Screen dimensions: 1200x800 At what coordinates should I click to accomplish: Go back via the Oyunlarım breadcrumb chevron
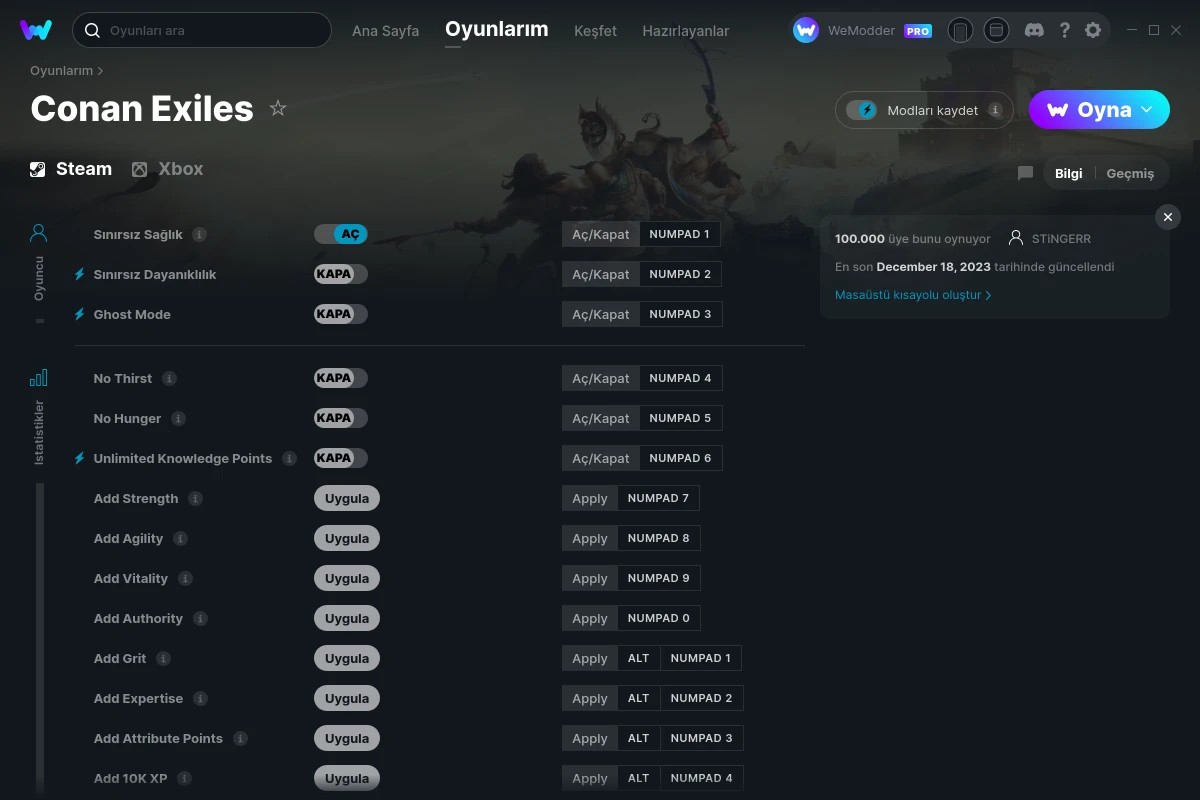pos(100,71)
